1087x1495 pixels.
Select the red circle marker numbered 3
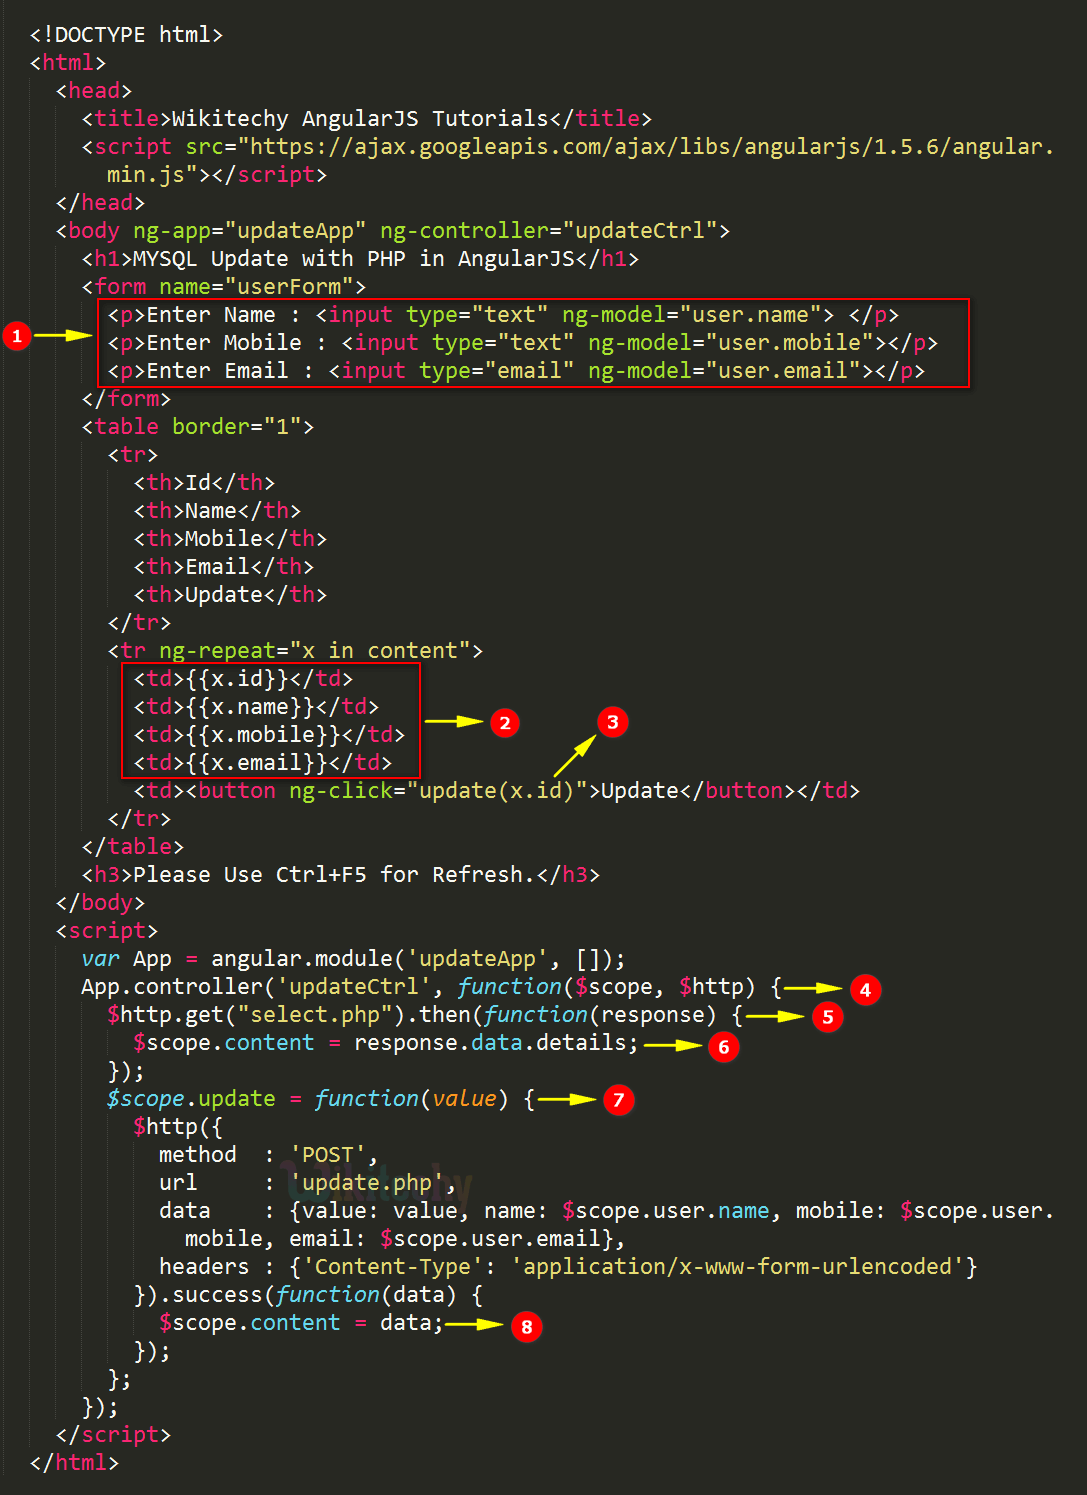click(612, 722)
